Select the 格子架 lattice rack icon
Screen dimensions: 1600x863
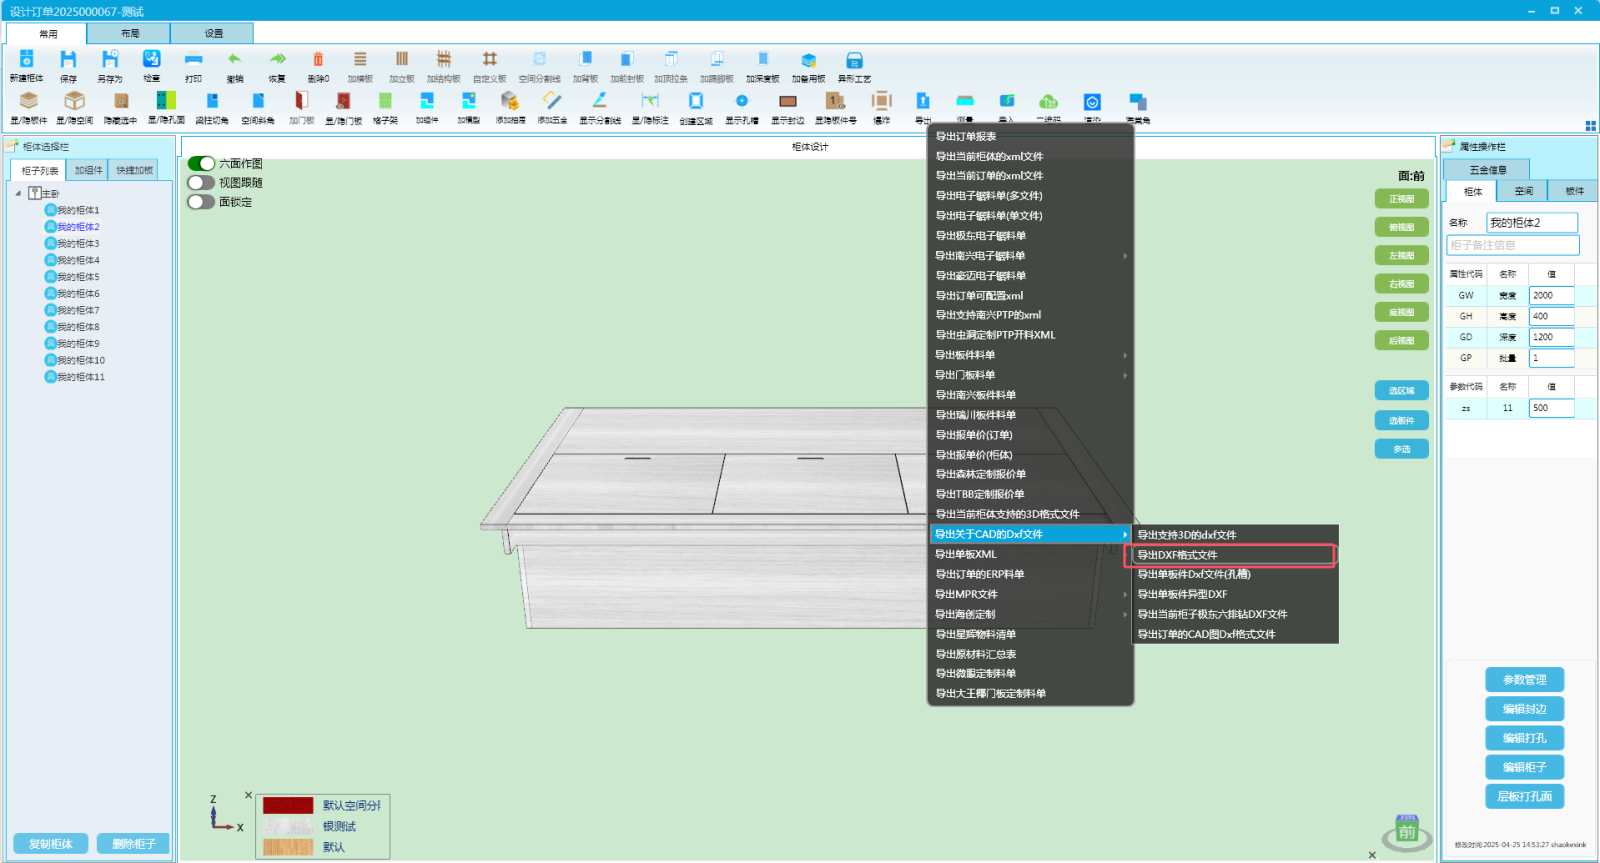coord(385,101)
